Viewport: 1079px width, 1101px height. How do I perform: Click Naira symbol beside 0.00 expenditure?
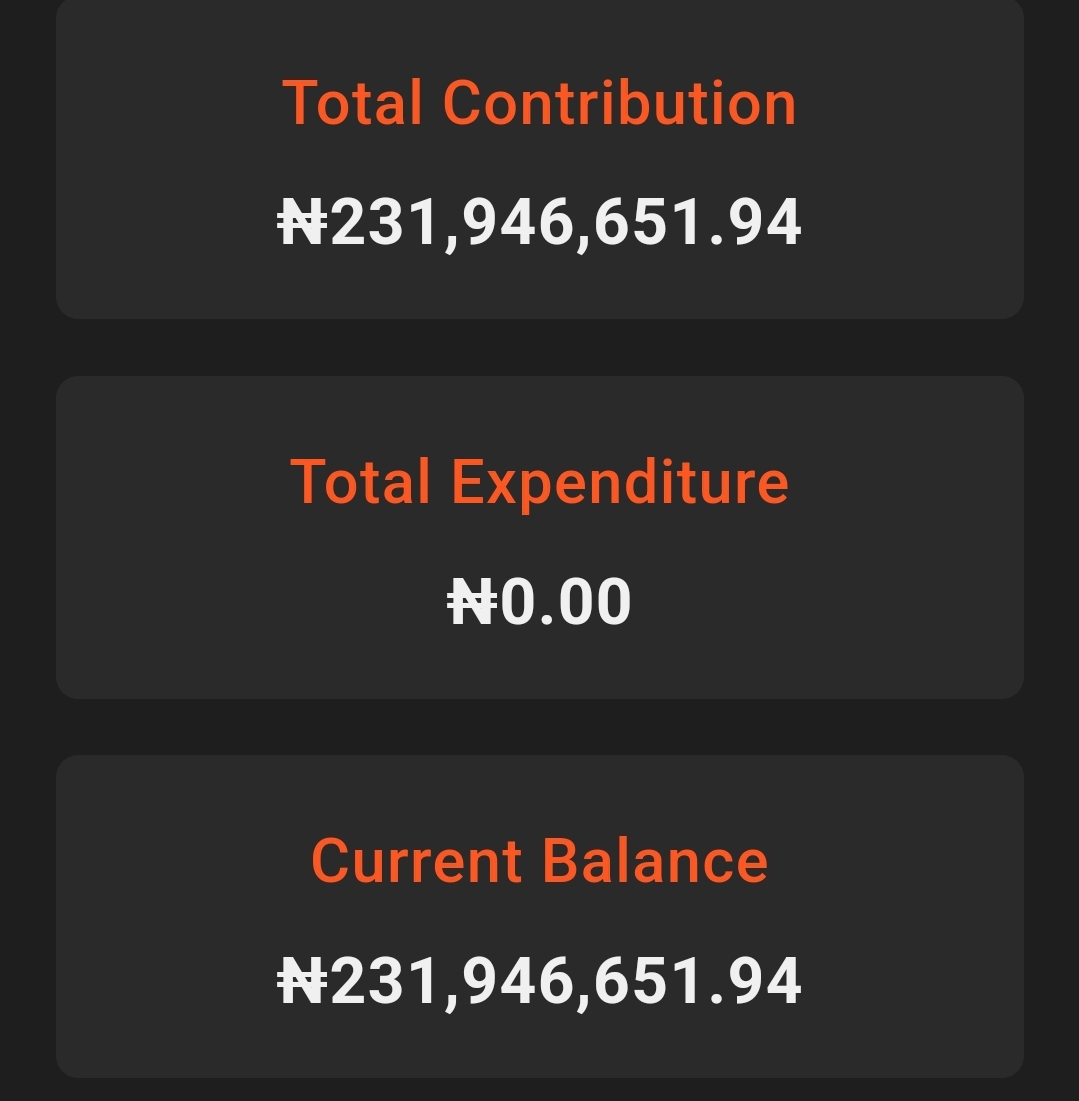click(x=472, y=603)
